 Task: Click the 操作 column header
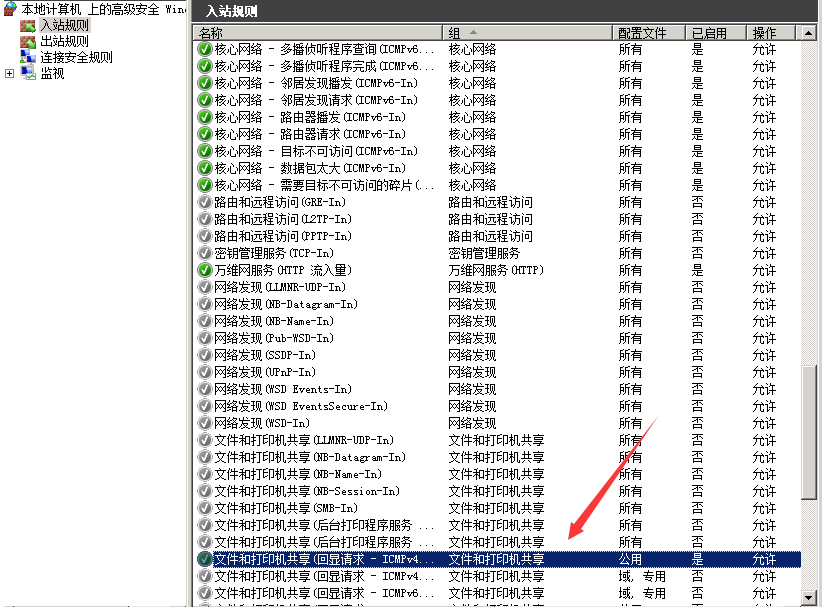pos(766,32)
